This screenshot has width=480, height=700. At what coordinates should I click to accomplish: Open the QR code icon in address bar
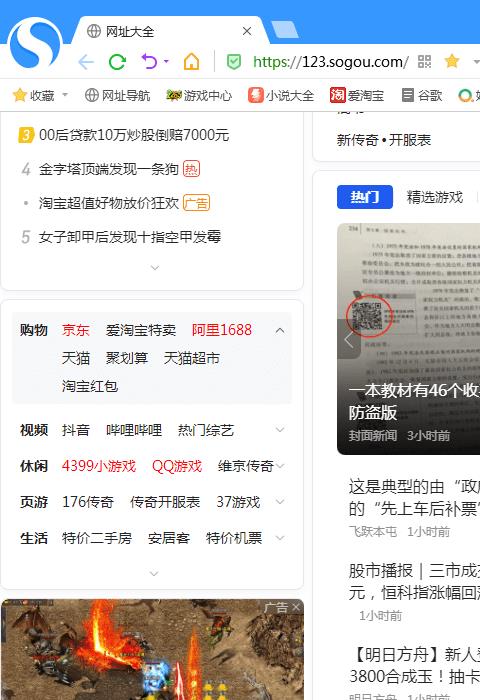coord(424,62)
